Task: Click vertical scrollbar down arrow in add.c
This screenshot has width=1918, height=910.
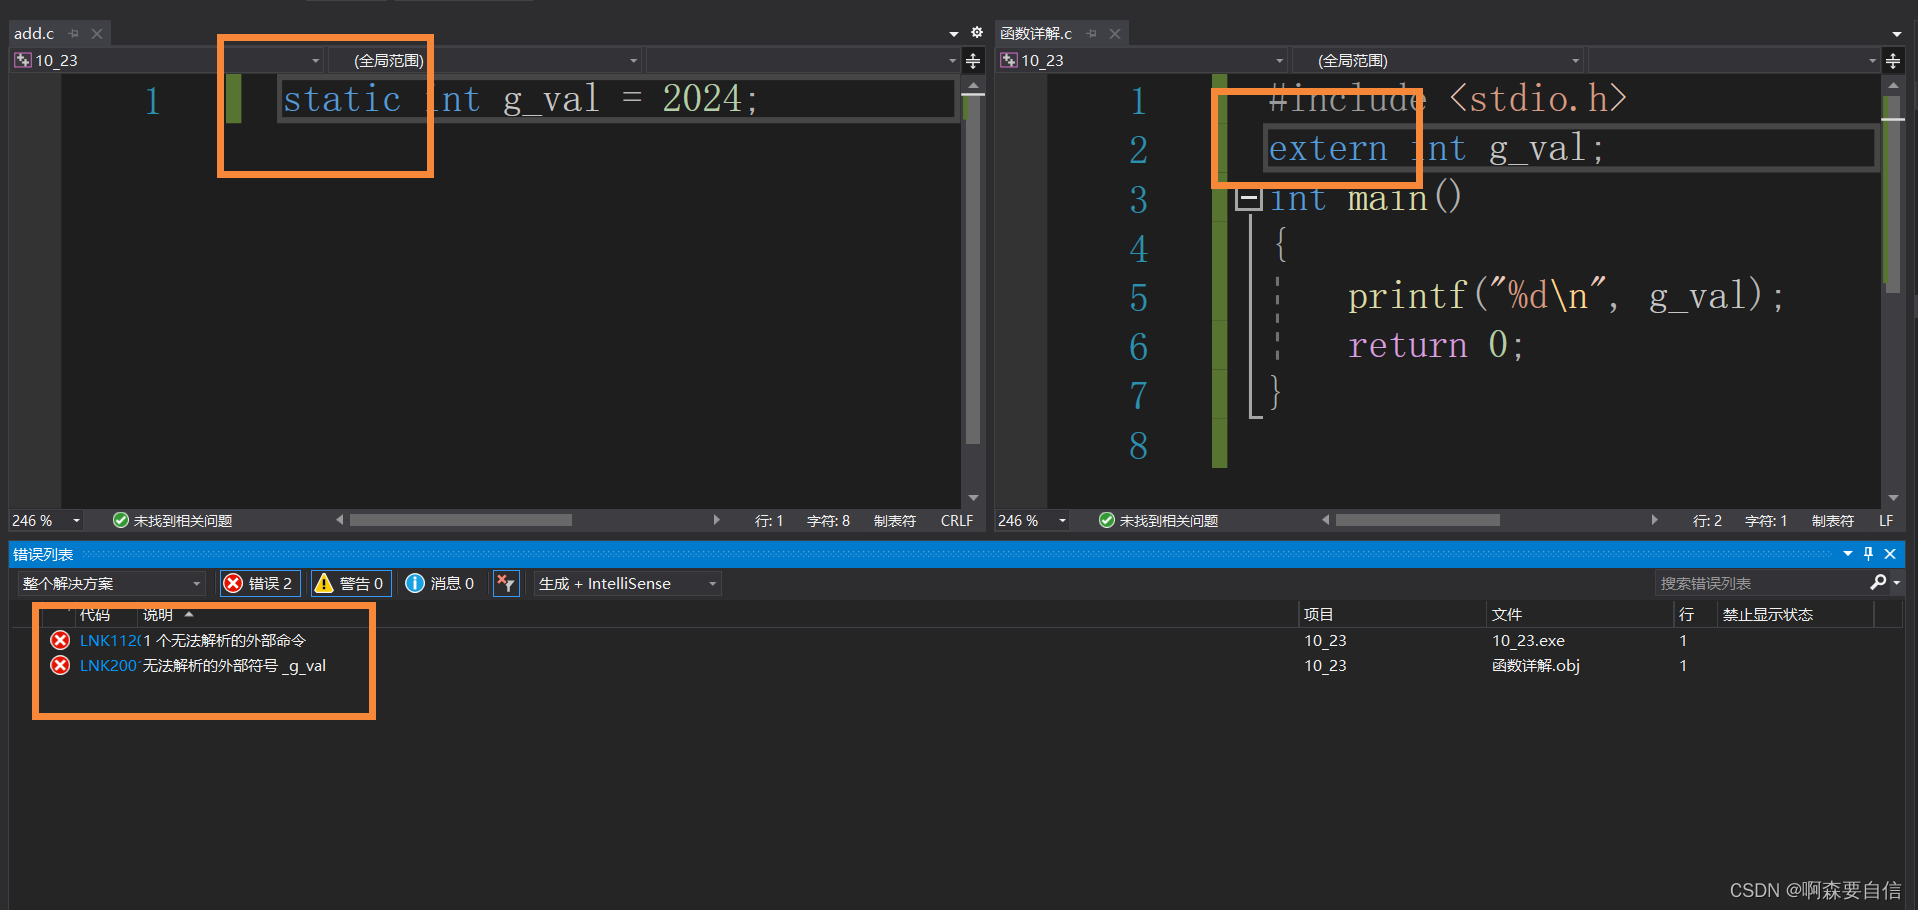Action: click(x=973, y=498)
